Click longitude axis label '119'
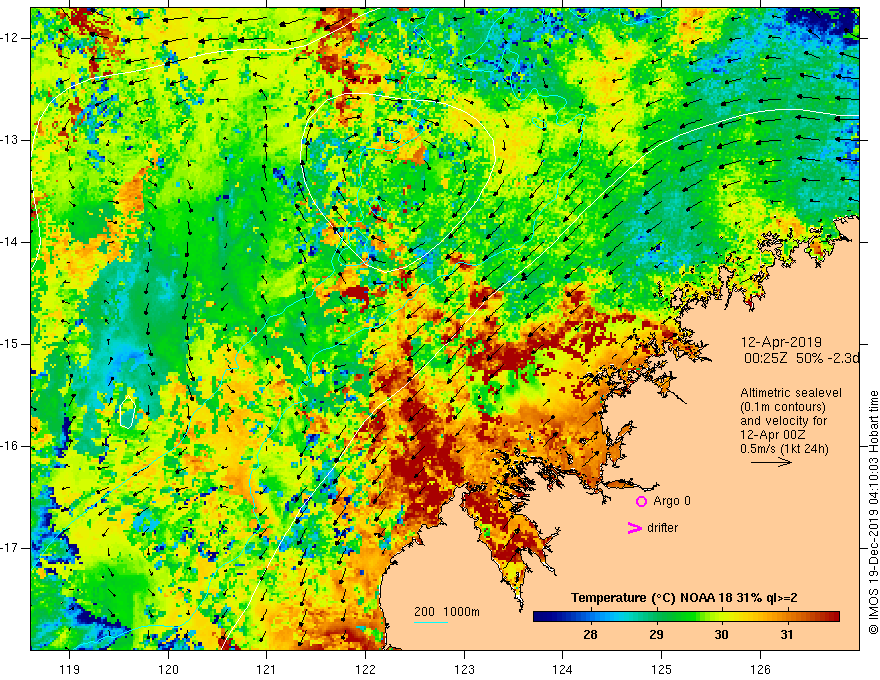This screenshot has width=880, height=680. coord(70,669)
